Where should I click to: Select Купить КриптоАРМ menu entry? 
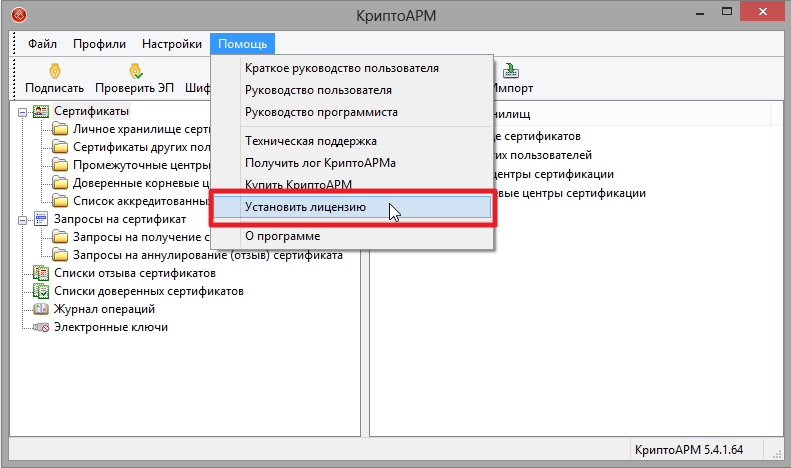click(352, 184)
